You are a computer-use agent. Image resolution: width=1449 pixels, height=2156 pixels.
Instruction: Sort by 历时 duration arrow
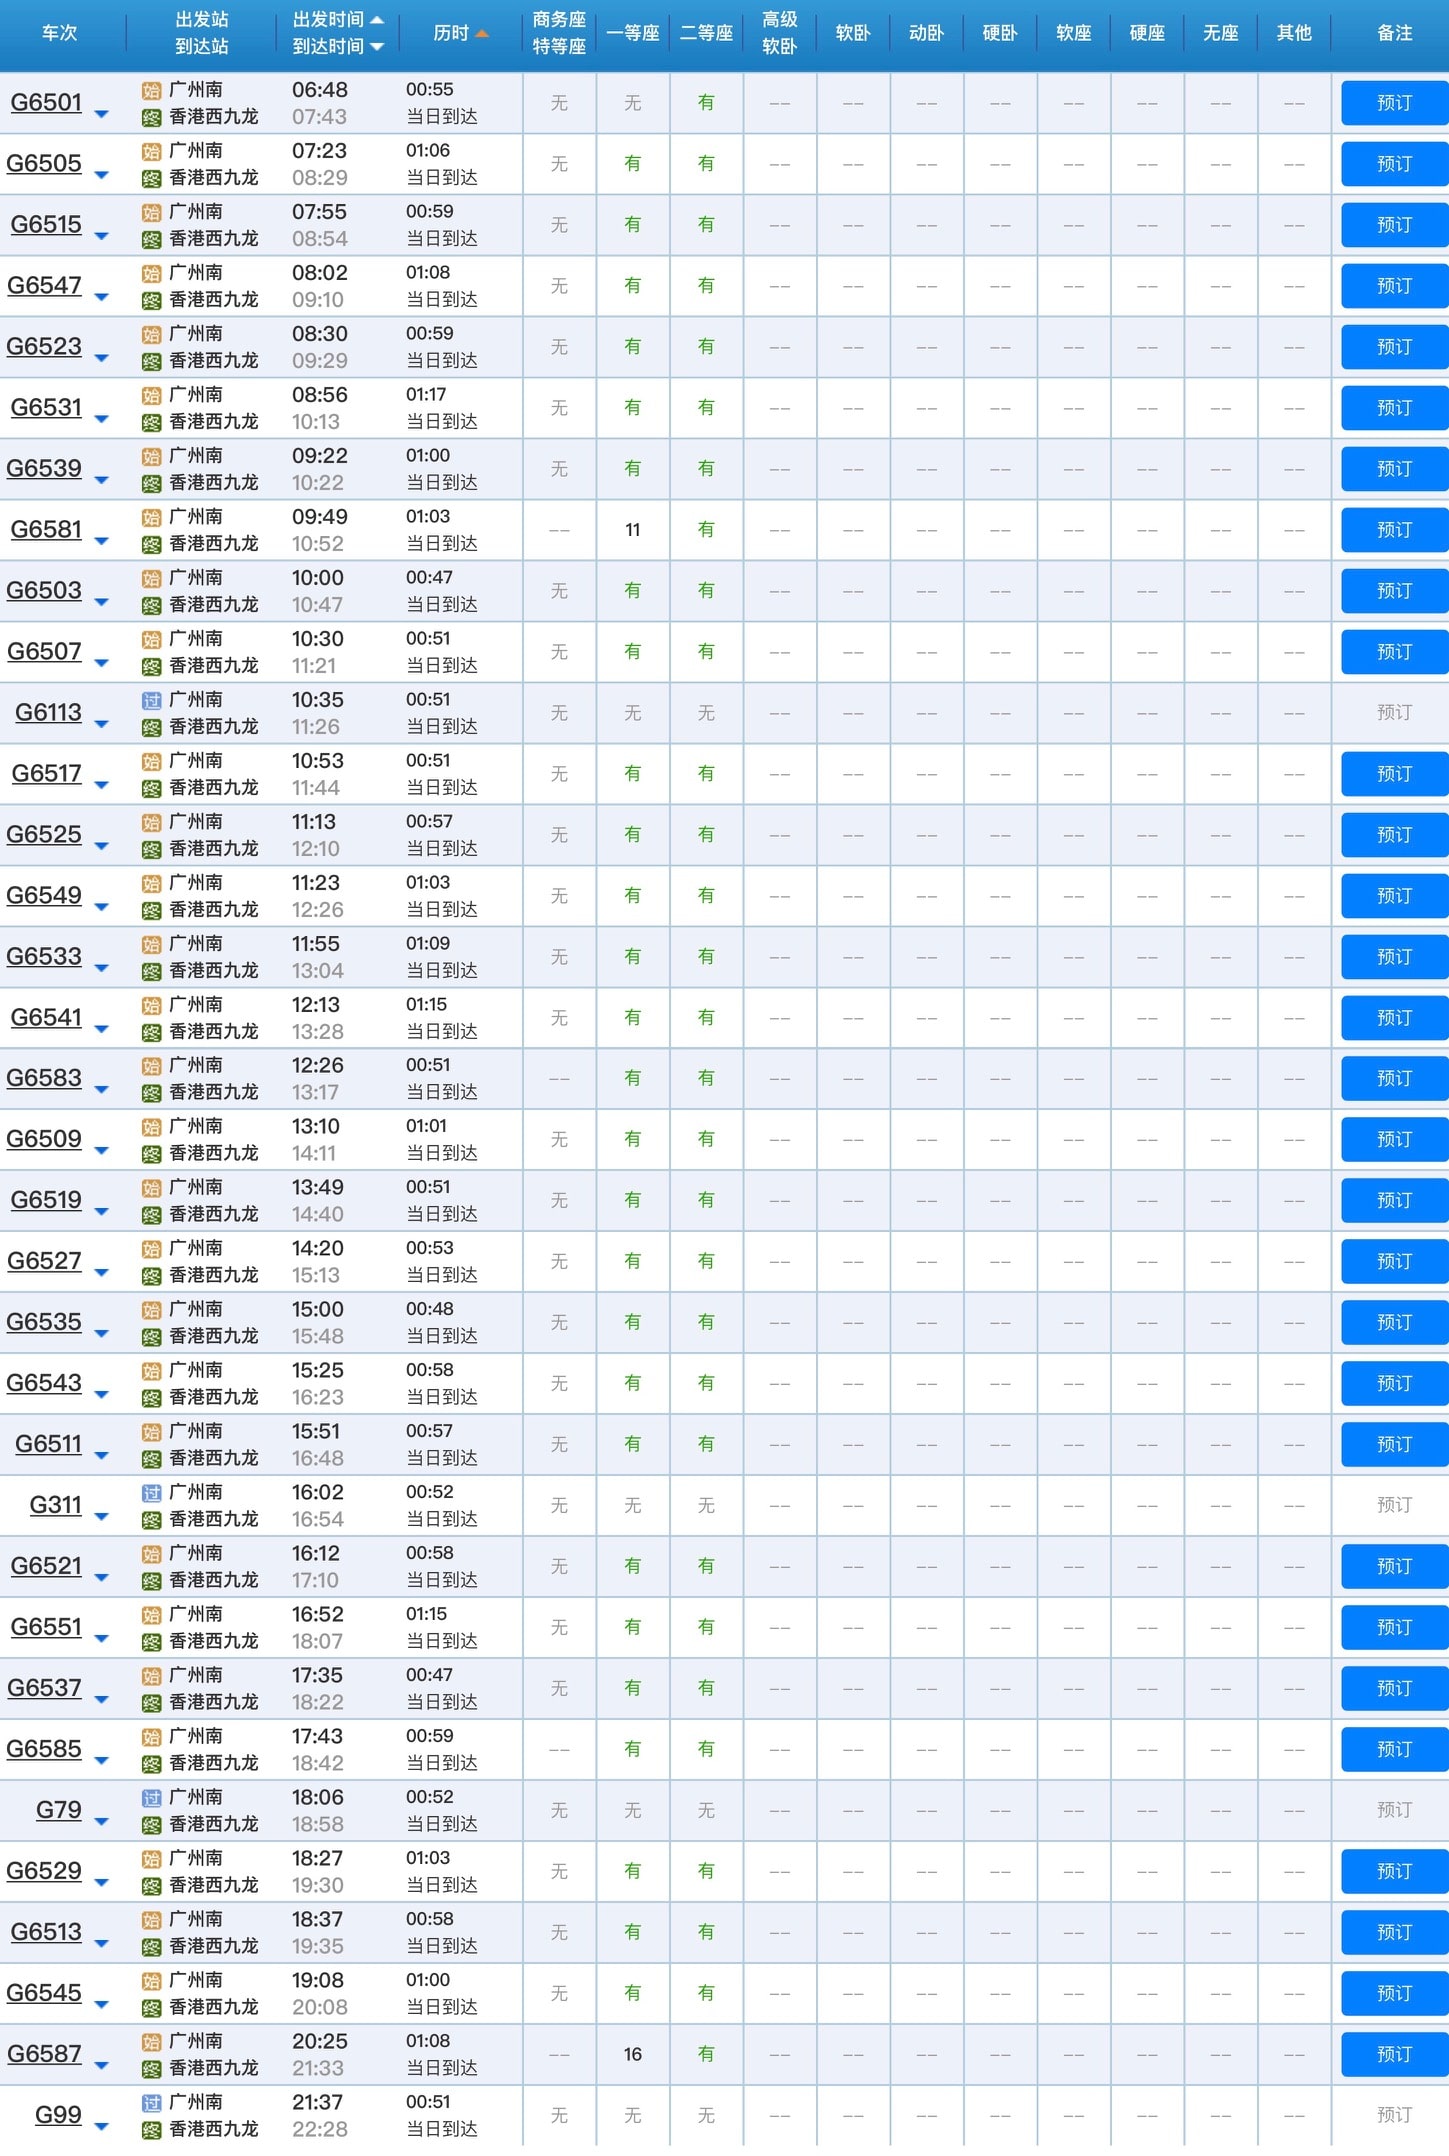pyautogui.click(x=482, y=34)
